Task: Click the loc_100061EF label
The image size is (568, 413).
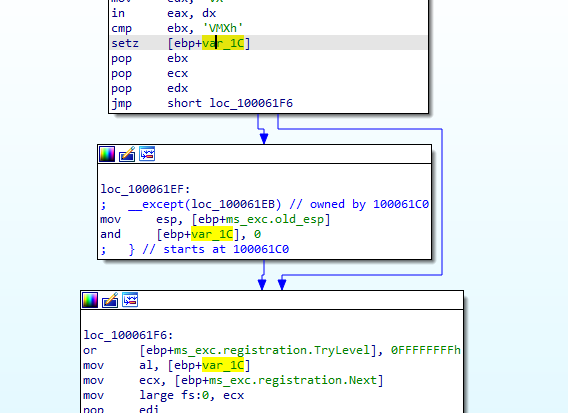Action: tap(145, 189)
